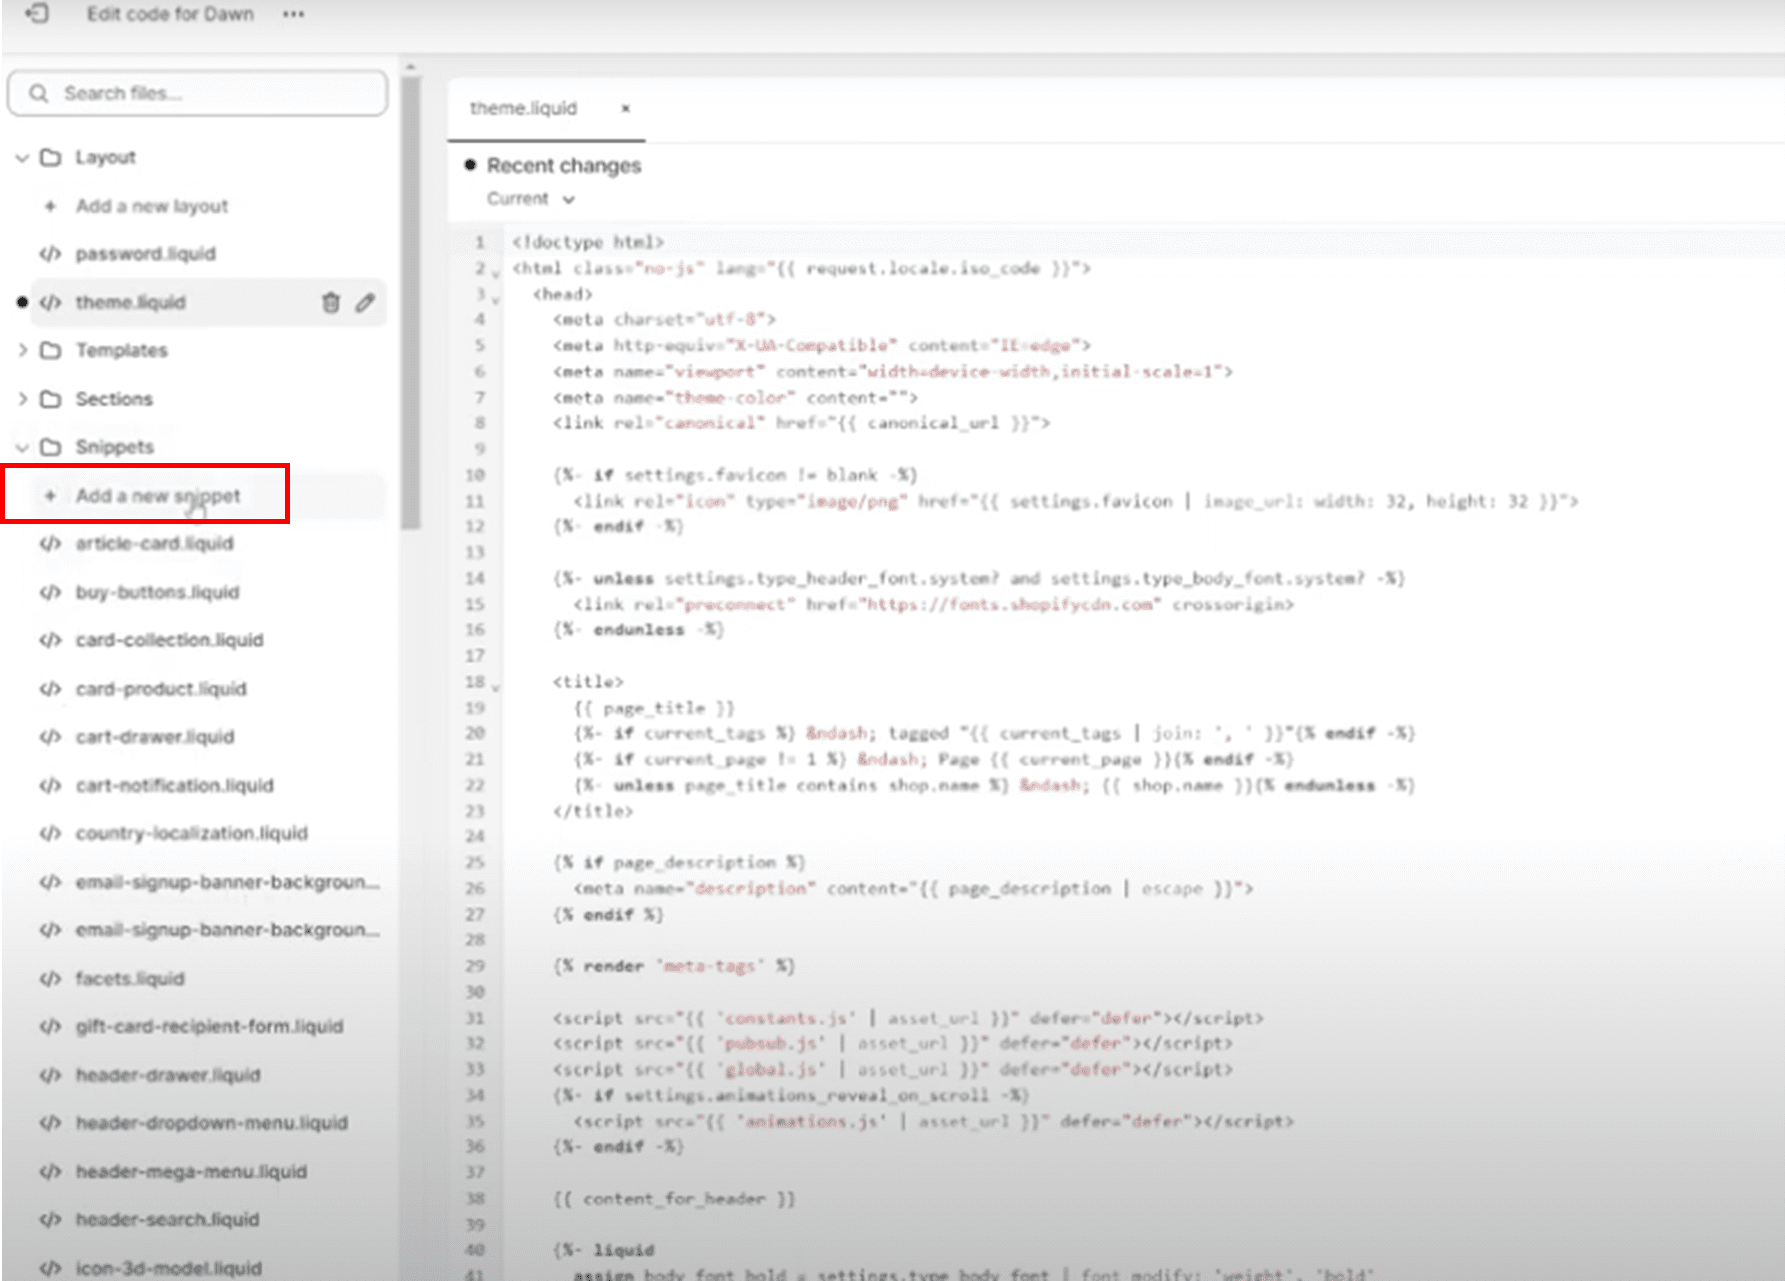Open header-search.liquid snippet

click(168, 1220)
